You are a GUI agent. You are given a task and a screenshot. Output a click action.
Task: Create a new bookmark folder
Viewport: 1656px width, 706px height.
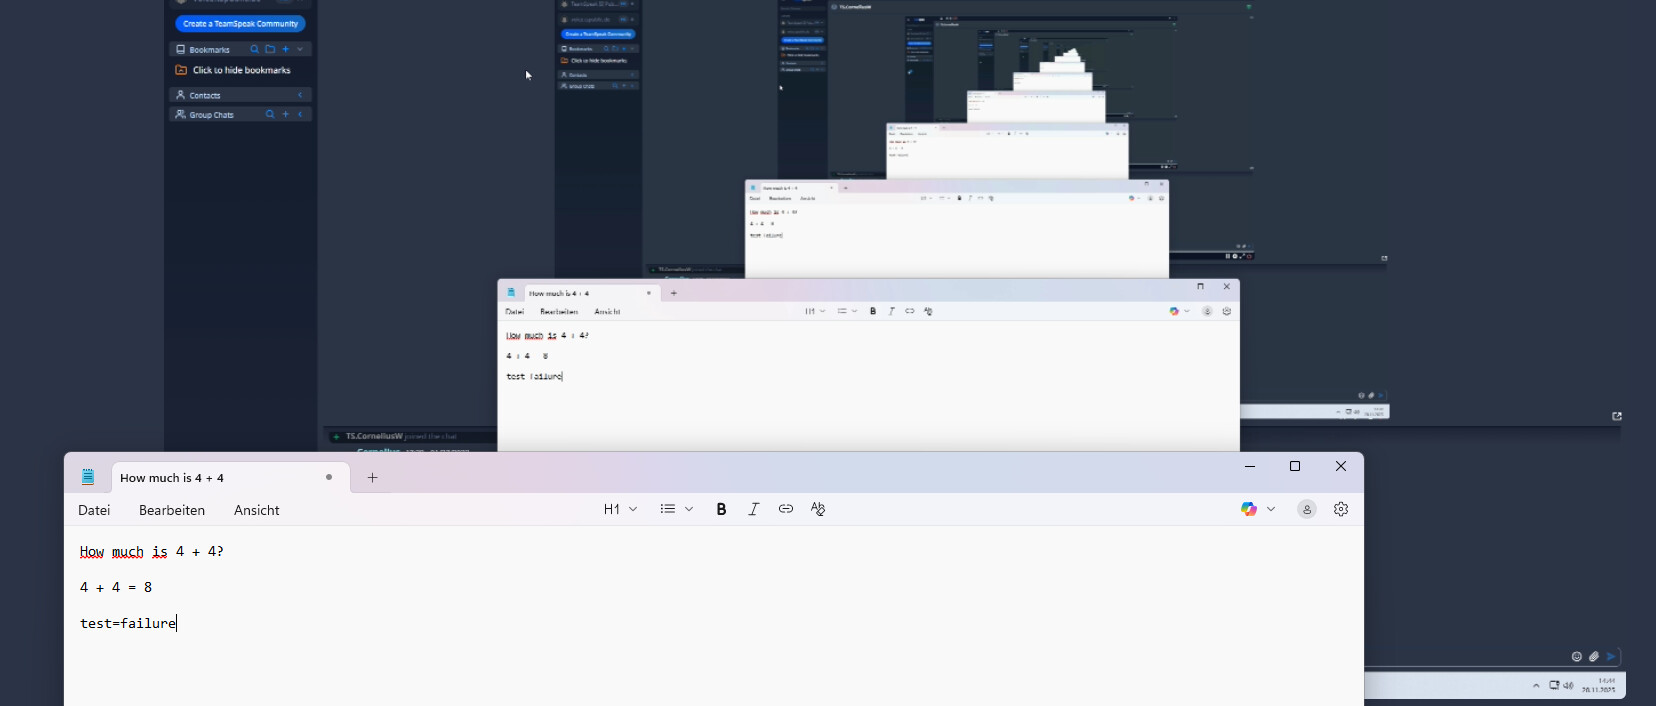coord(270,49)
